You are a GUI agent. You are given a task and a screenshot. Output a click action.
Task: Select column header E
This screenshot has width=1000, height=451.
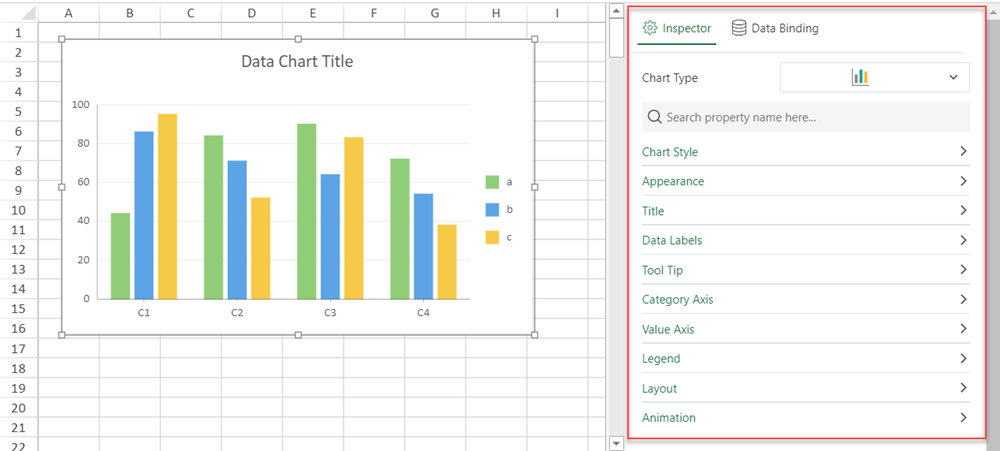pyautogui.click(x=313, y=13)
